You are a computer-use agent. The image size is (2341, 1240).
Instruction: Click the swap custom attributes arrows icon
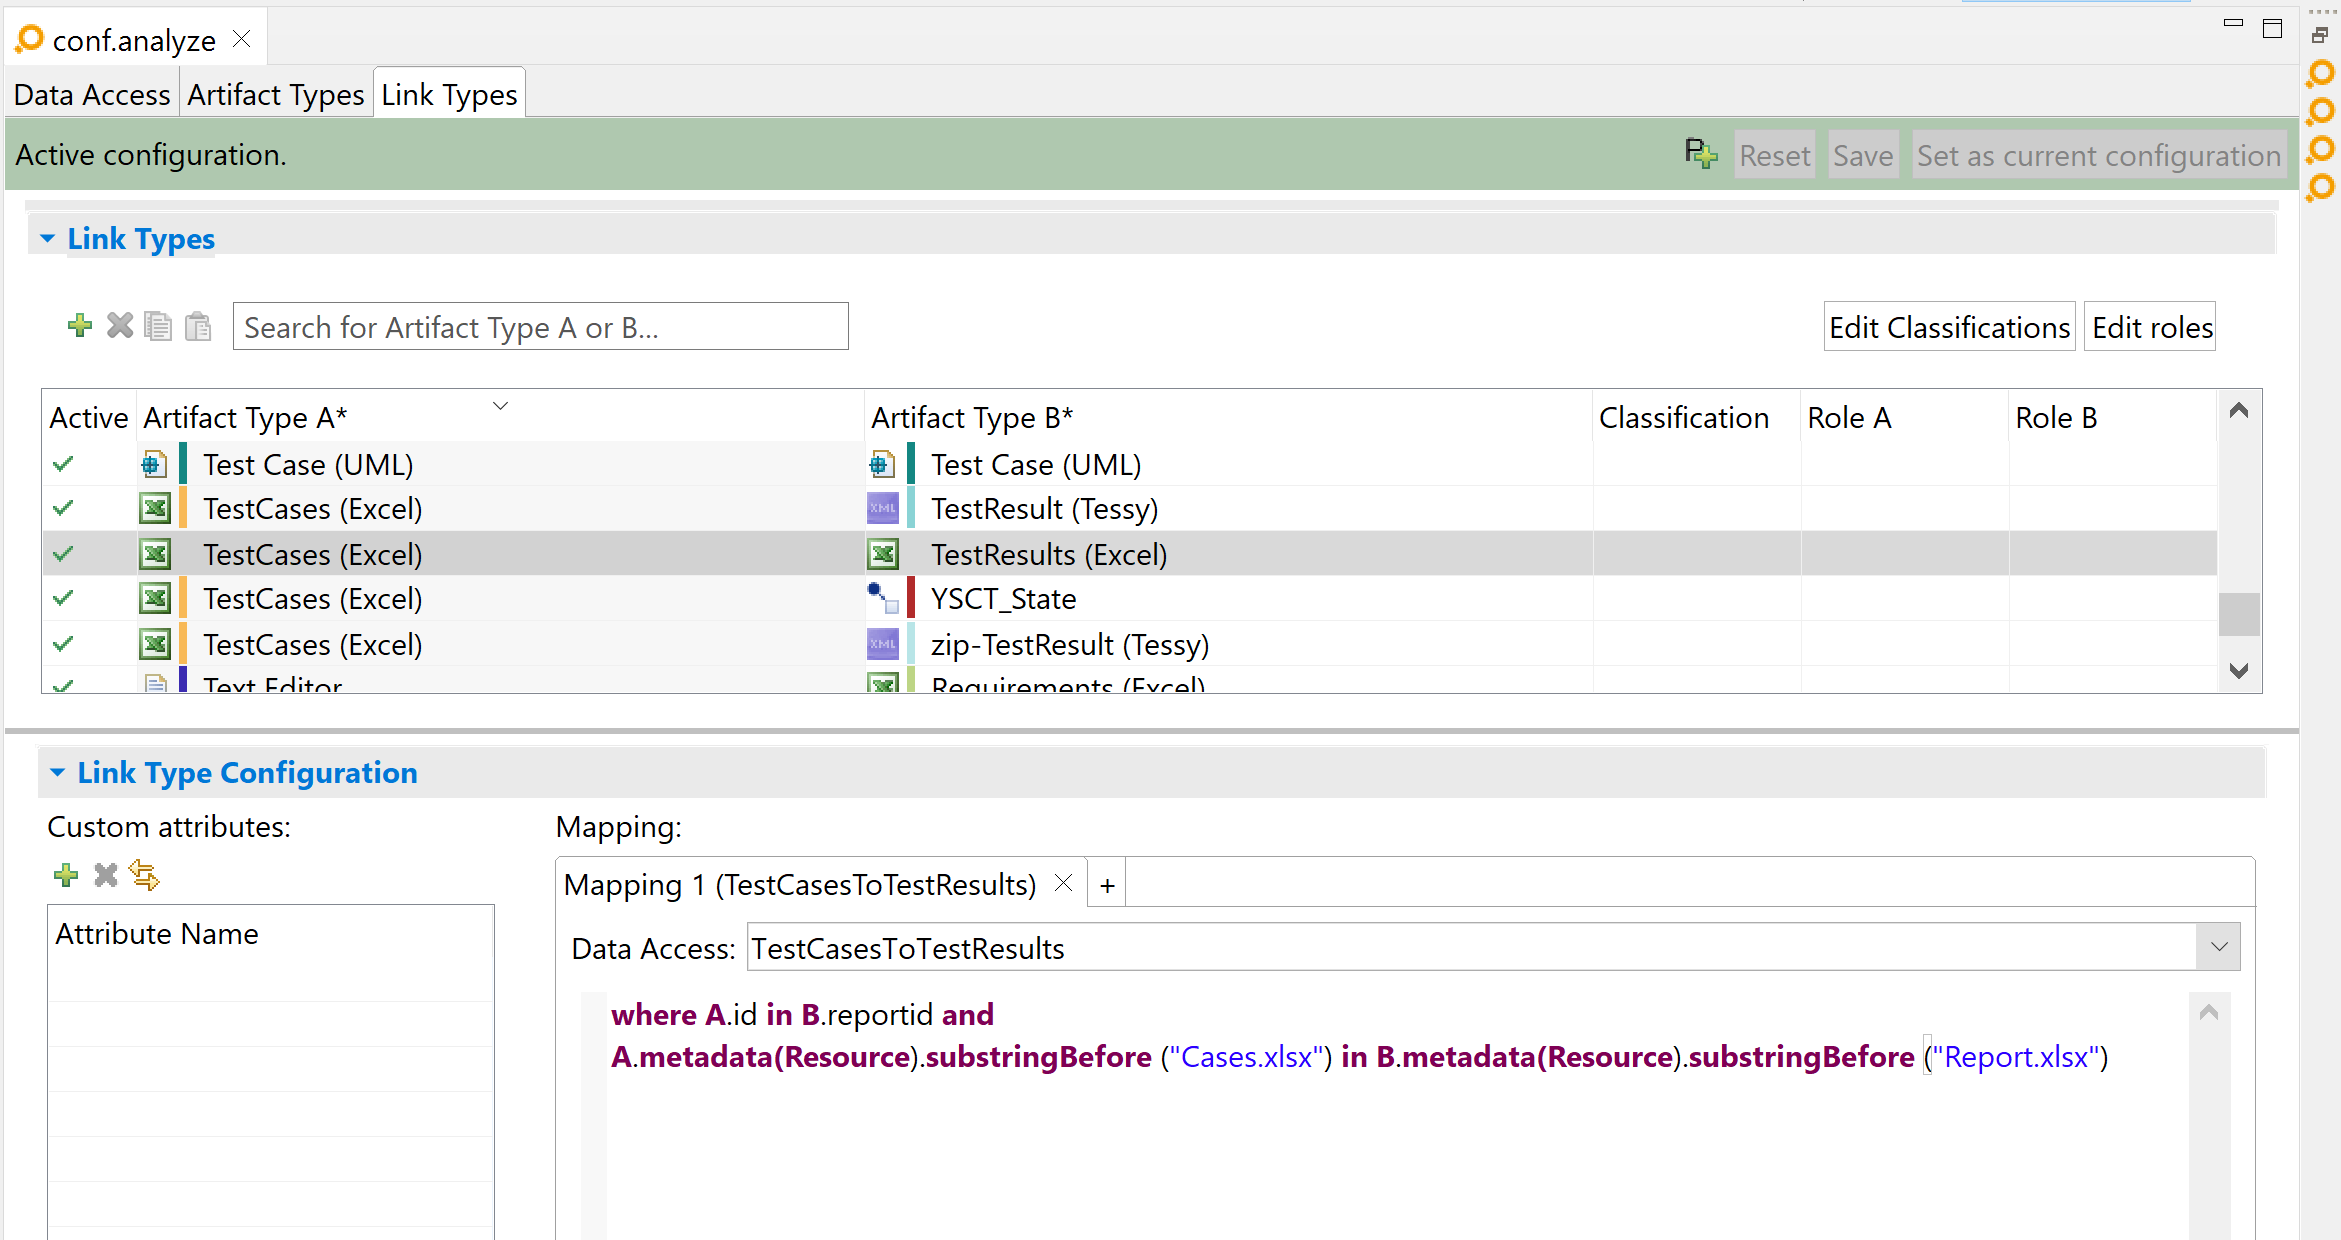pyautogui.click(x=145, y=876)
